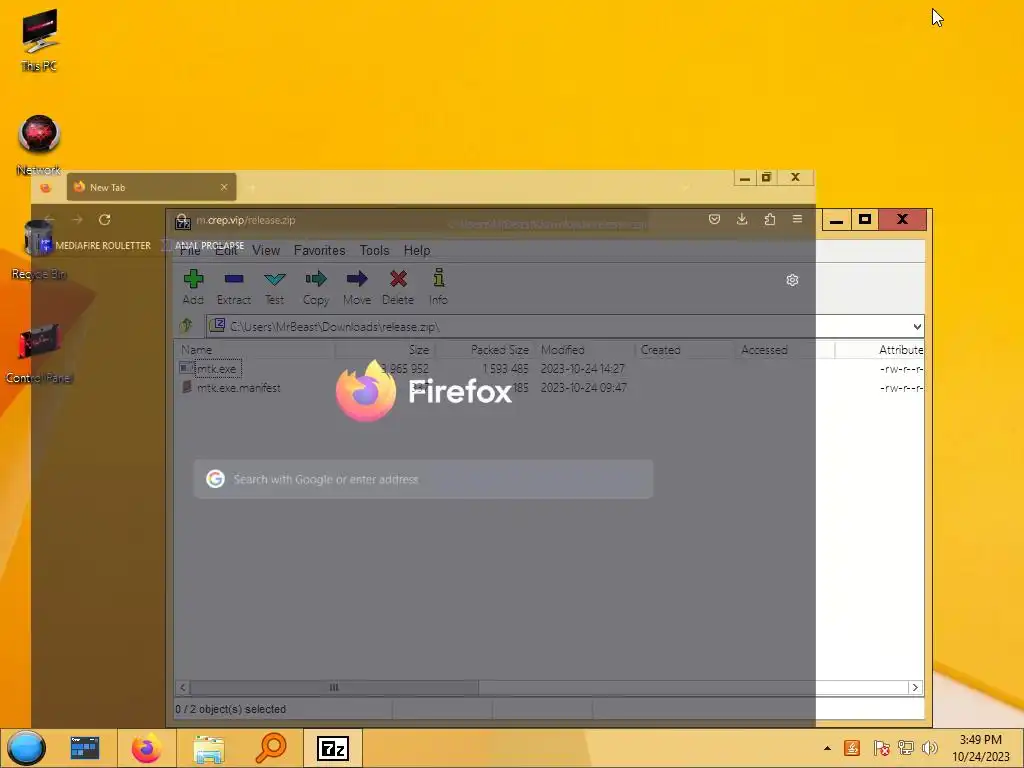Select the New Tab tab in Firefox
Screen dimensions: 1024x768
(x=152, y=187)
